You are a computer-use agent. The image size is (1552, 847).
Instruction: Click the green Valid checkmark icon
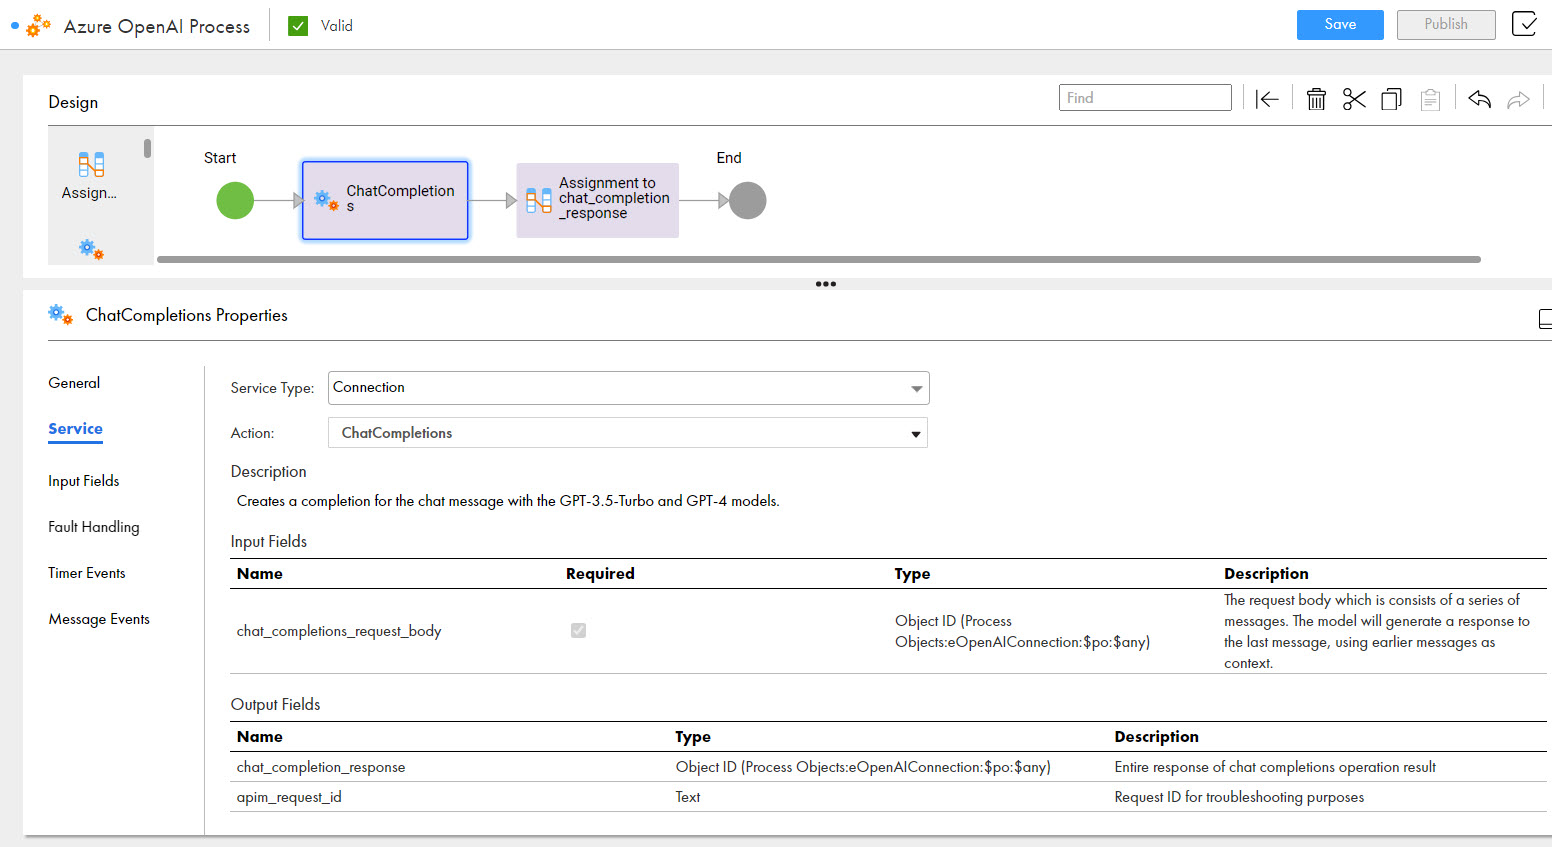[298, 26]
